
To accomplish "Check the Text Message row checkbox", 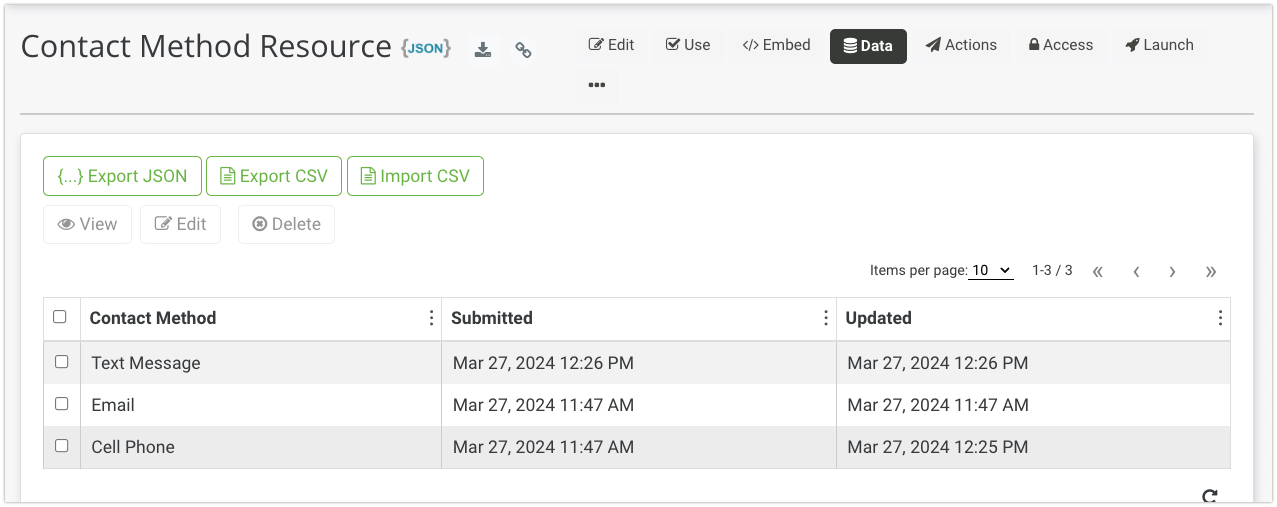I will click(x=62, y=362).
